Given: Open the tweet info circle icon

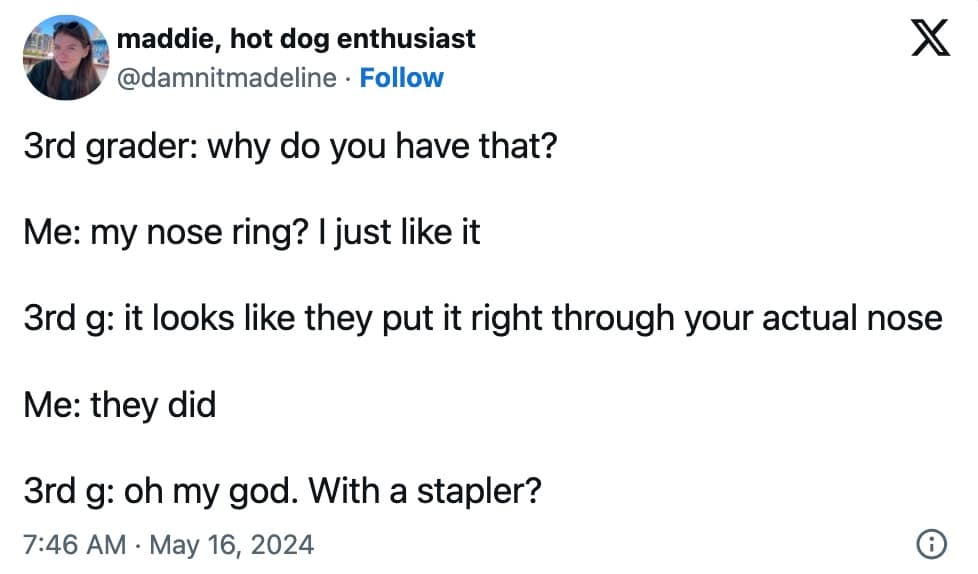Looking at the screenshot, I should click(930, 544).
